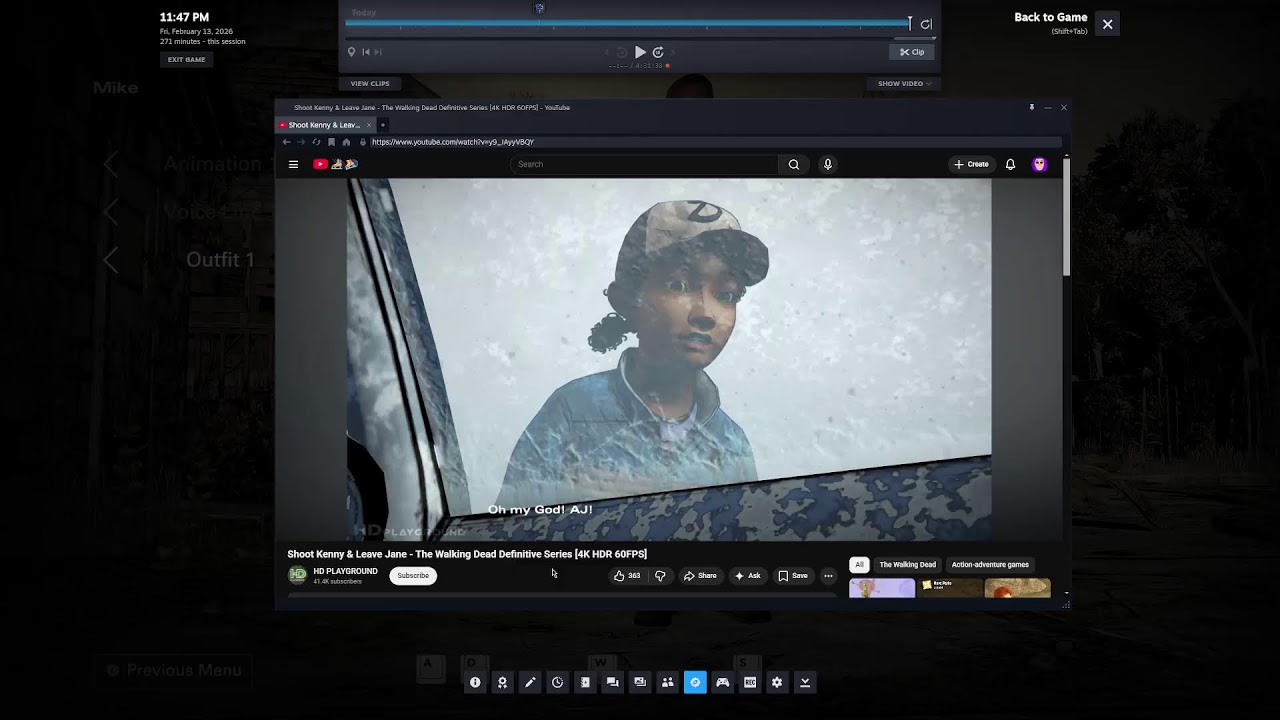The height and width of the screenshot is (720, 1280).
Task: Reload the browser page
Action: [316, 142]
